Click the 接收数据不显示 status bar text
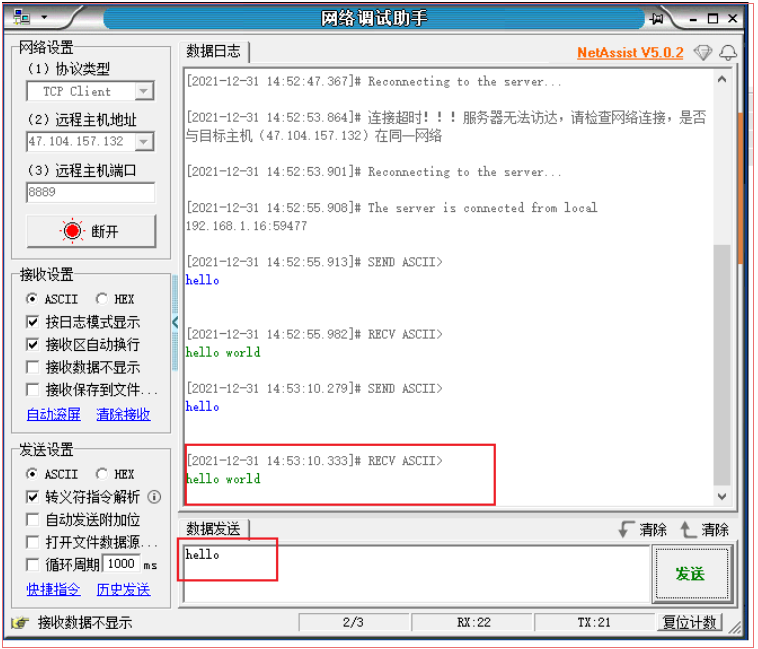The image size is (758, 649). [x=85, y=623]
